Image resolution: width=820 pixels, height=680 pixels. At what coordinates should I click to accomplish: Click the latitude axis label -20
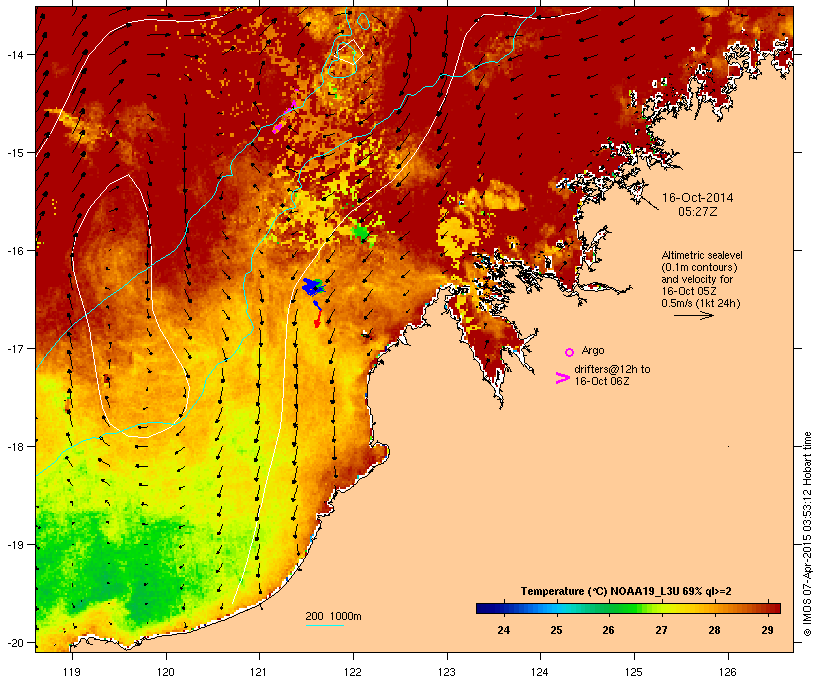[15, 642]
